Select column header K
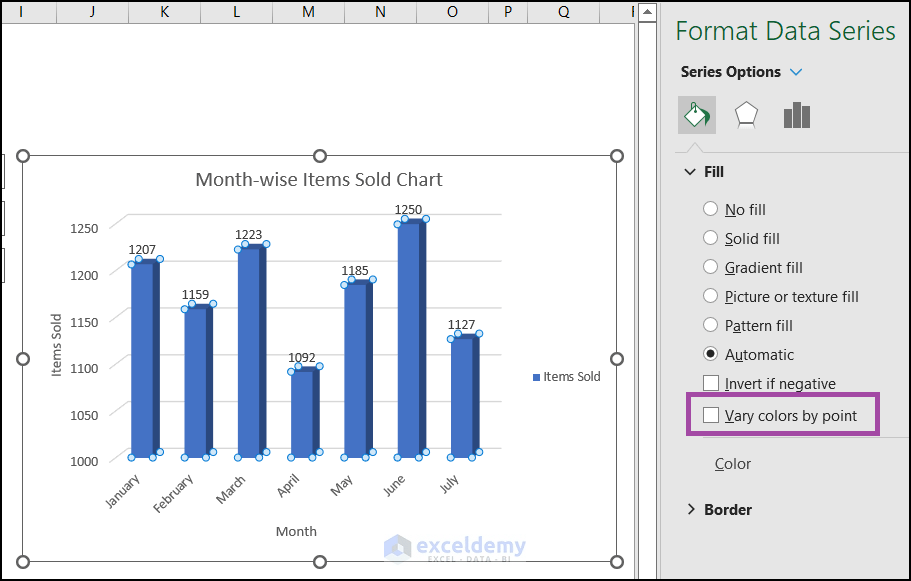Viewport: 911px width, 581px height. (163, 13)
